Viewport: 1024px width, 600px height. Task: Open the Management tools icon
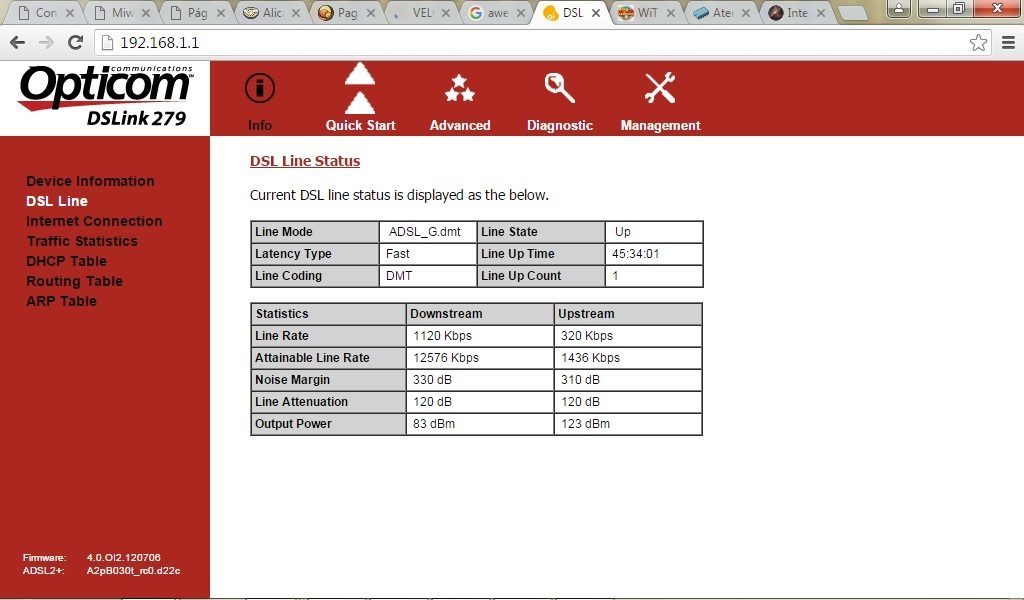coord(660,88)
